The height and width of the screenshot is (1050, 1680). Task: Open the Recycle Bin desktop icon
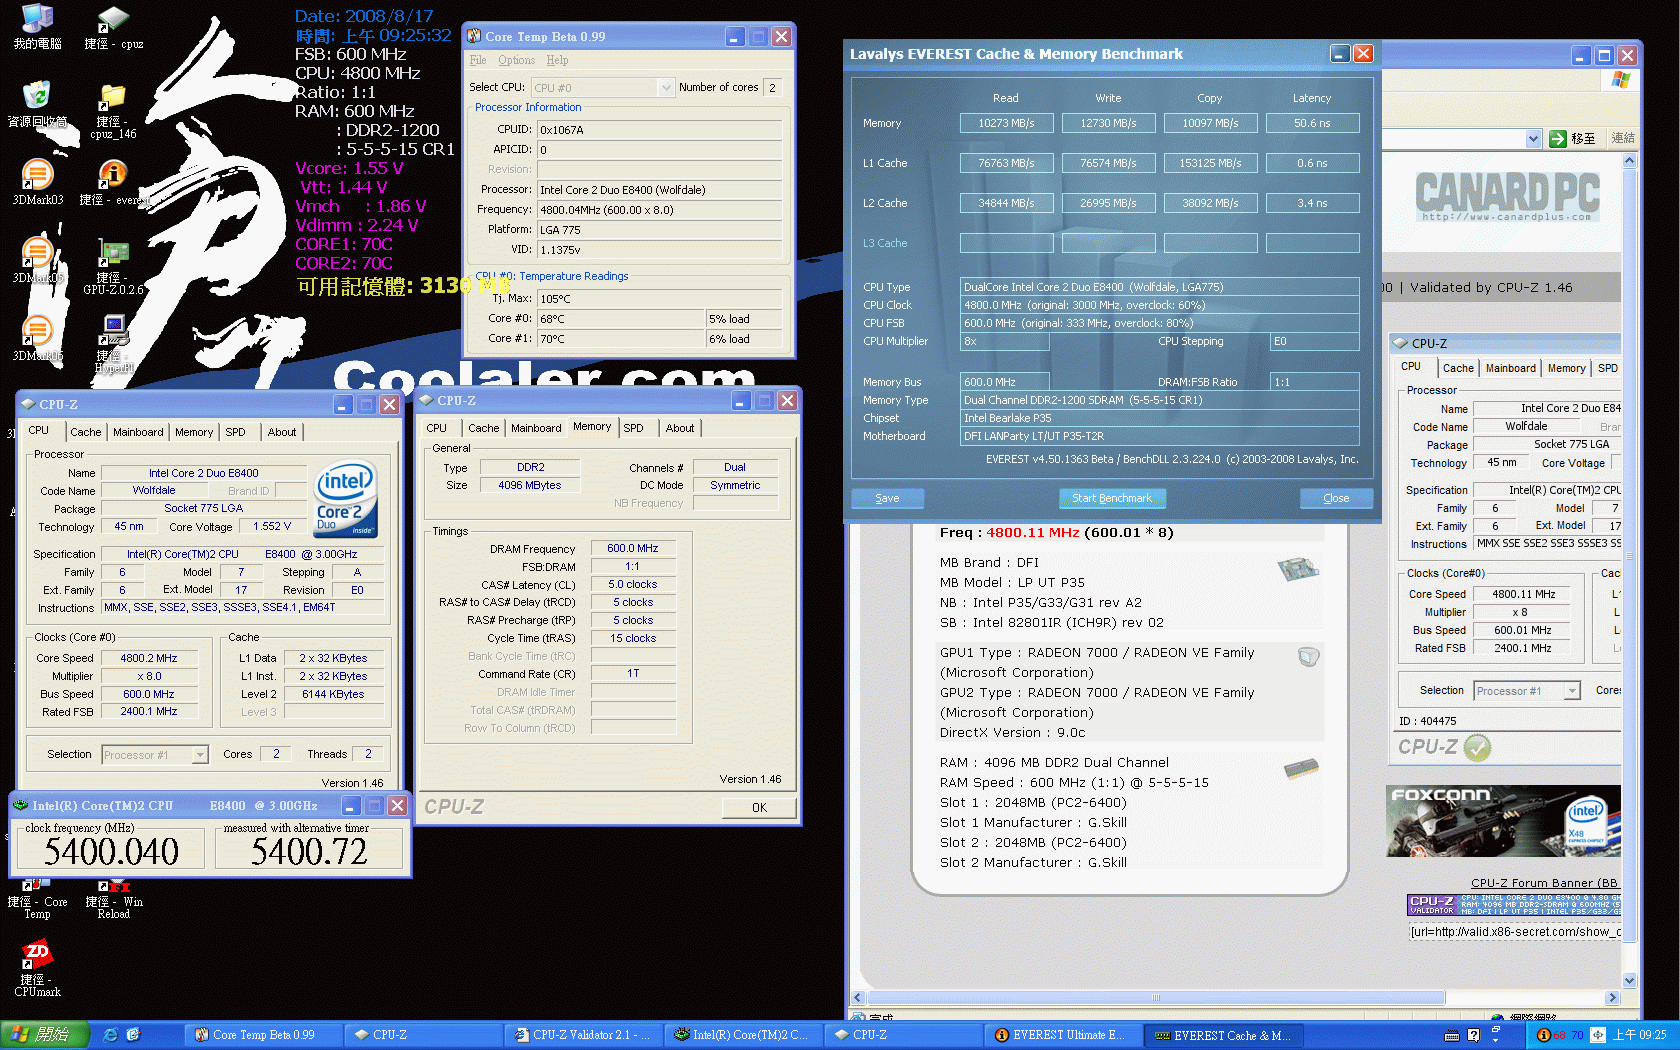point(37,104)
